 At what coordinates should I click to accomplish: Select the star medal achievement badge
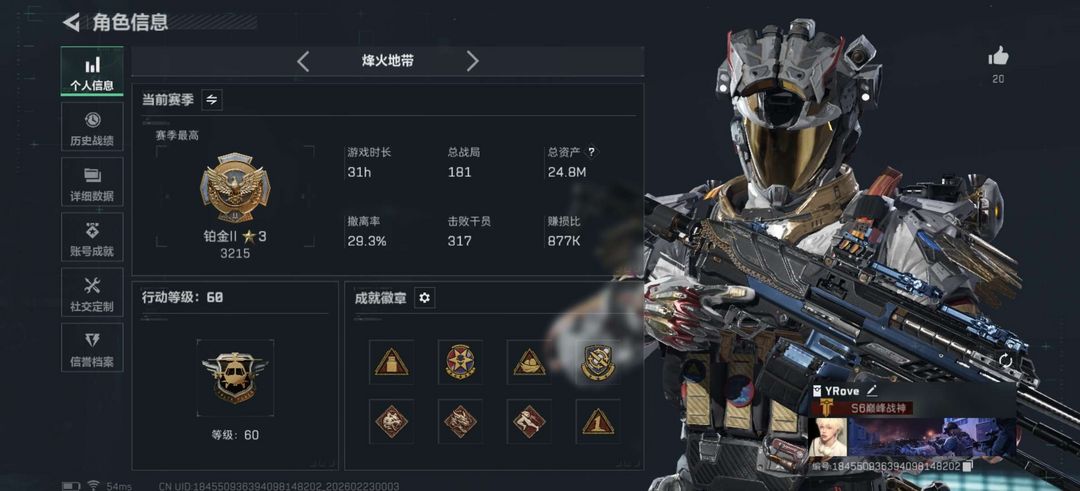[x=460, y=362]
